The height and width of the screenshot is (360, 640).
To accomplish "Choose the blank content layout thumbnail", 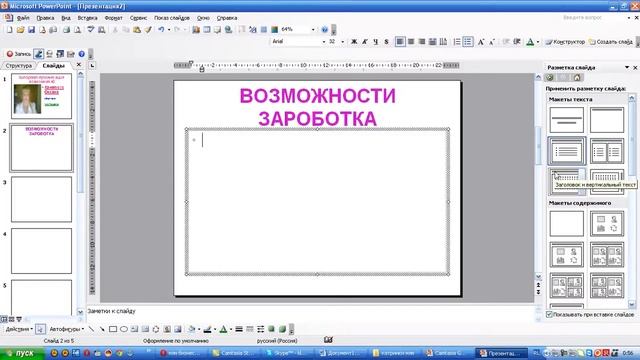I will pyautogui.click(x=567, y=224).
